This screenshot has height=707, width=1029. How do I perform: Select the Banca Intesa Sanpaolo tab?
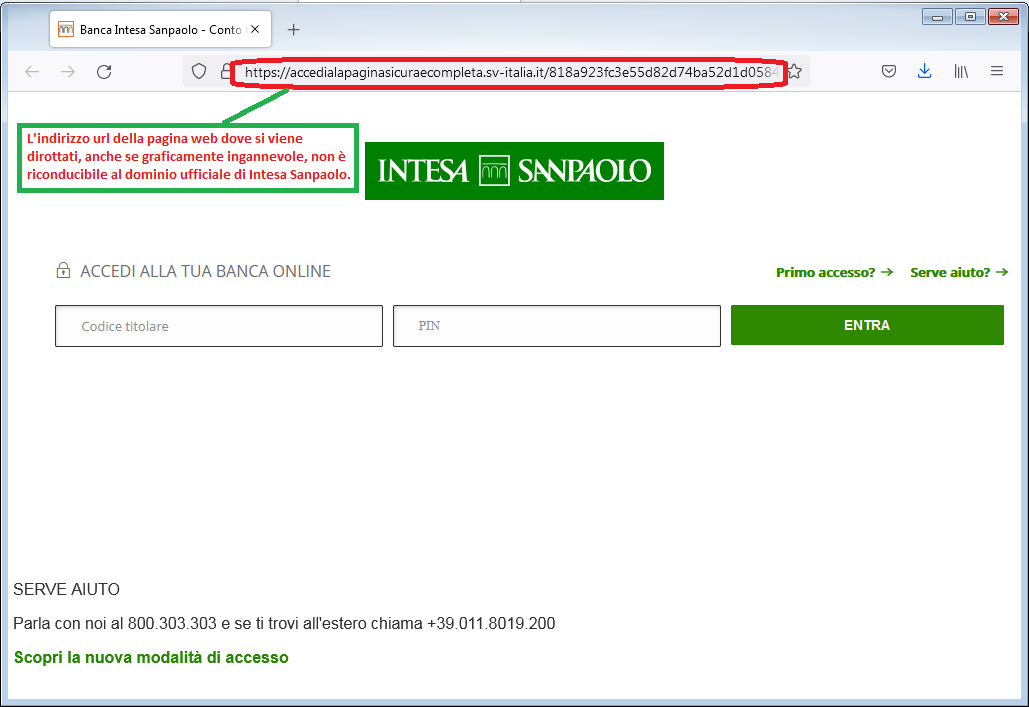click(x=160, y=30)
